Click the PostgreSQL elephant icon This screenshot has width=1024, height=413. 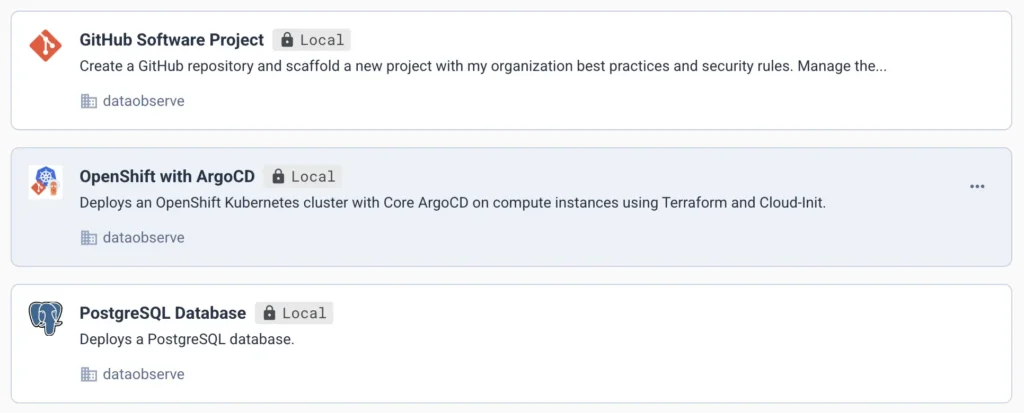coord(46,318)
